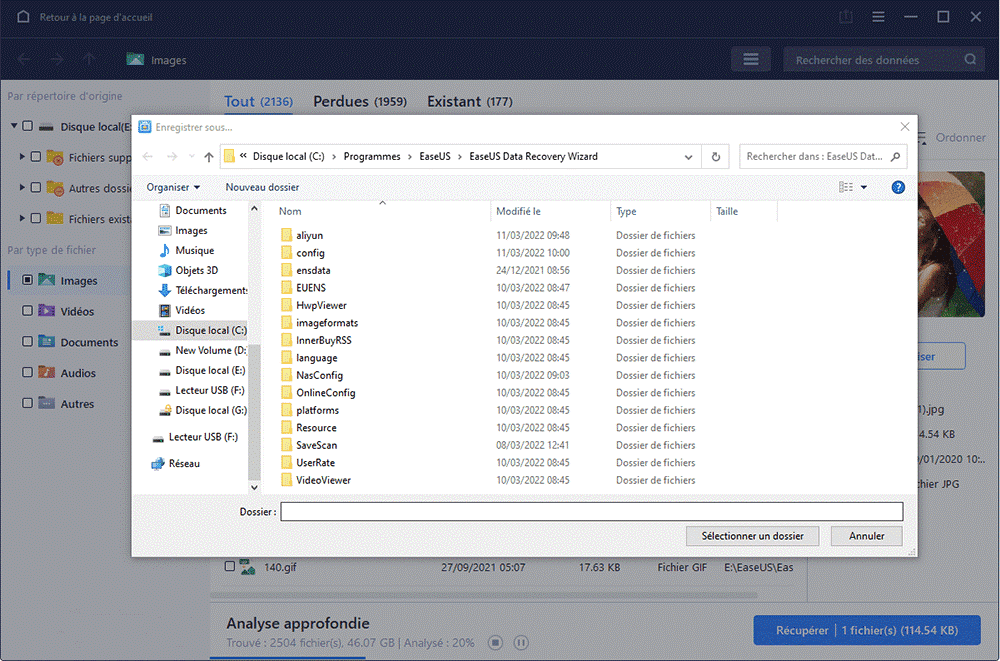Expand the Fichiers exist tree node
Viewport: 1000px width, 661px height.
click(x=22, y=218)
